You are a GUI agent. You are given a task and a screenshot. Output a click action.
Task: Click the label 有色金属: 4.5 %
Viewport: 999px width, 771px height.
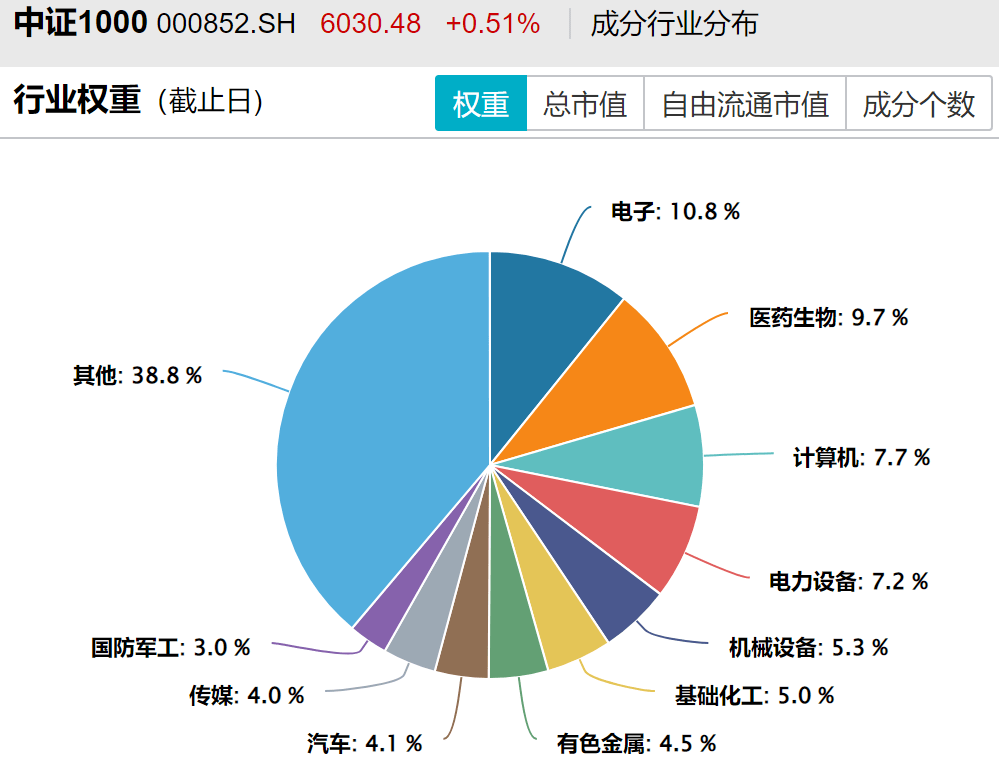coord(636,744)
